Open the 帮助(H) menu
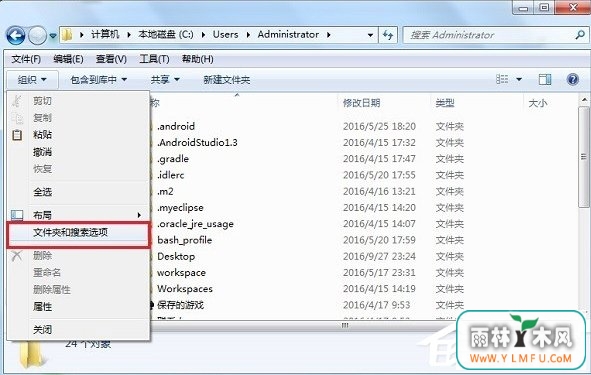This screenshot has width=591, height=375. pyautogui.click(x=198, y=59)
